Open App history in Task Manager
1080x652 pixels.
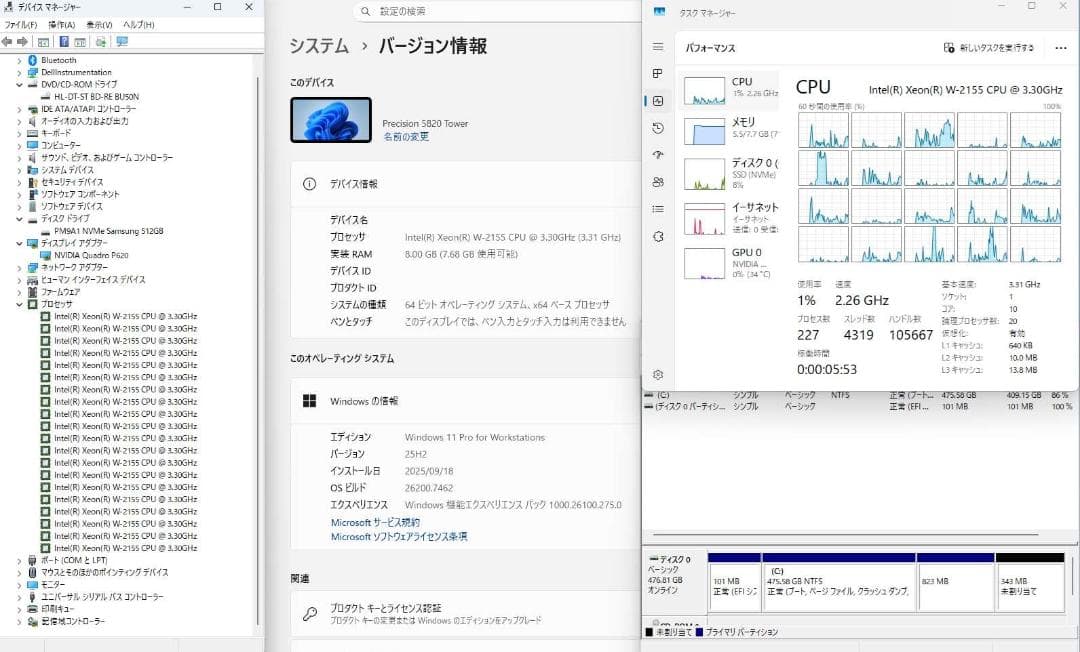pyautogui.click(x=658, y=128)
